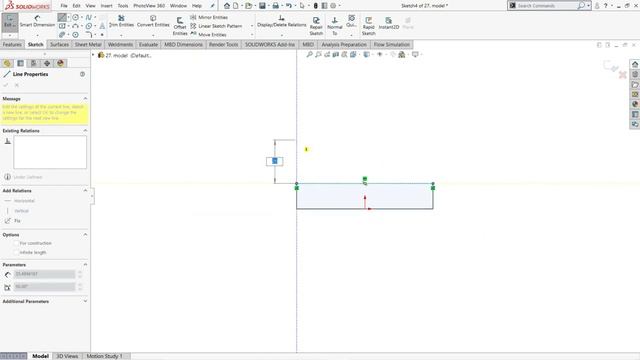Collapse the Existing Relations section

(x=85, y=131)
